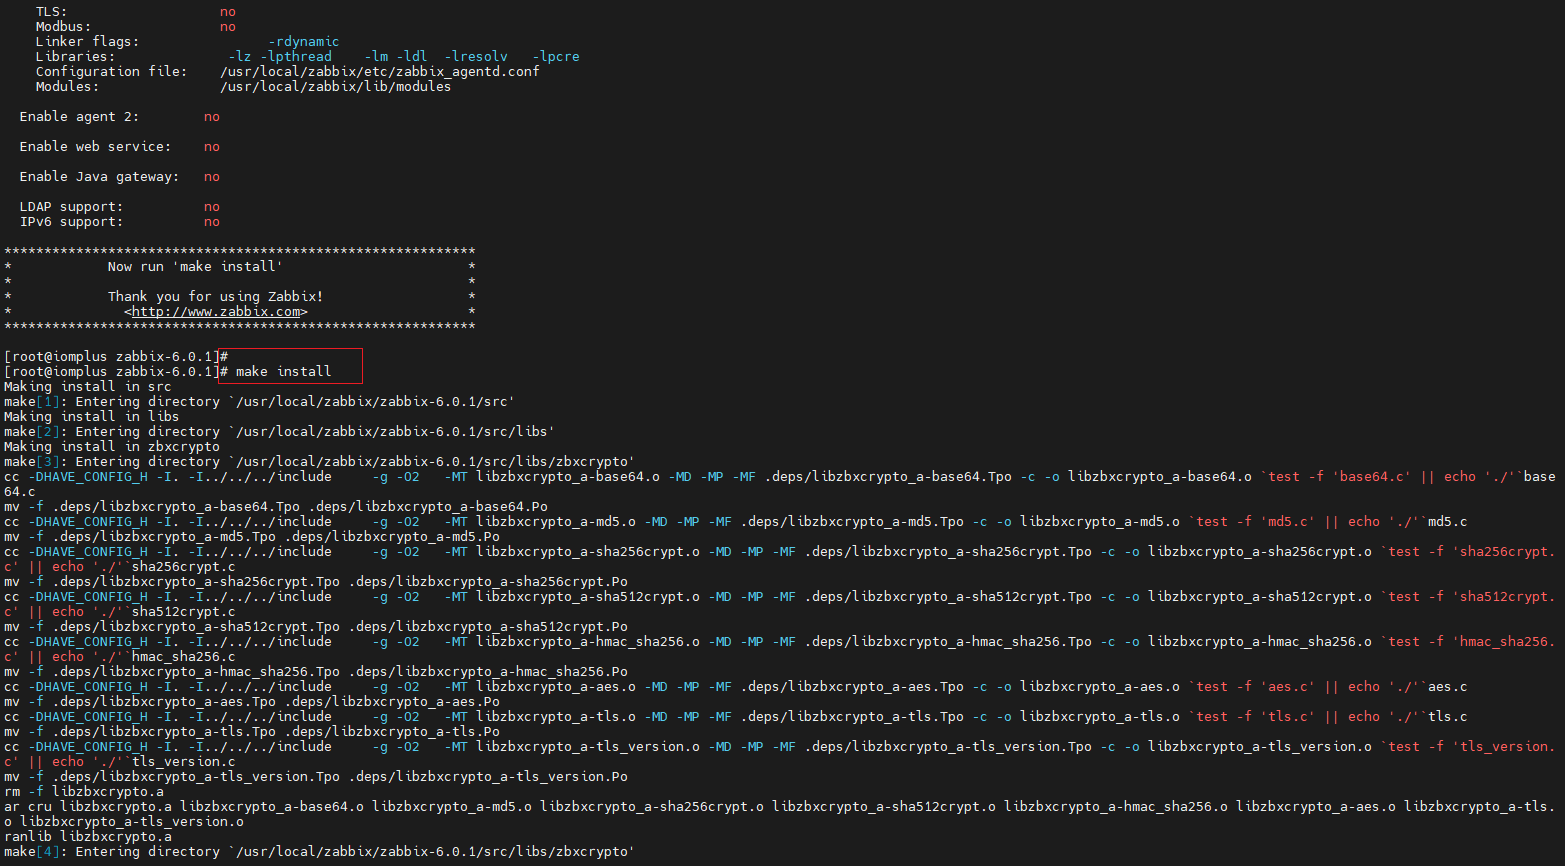Click the 'make install' command text
The height and width of the screenshot is (866, 1565).
(x=283, y=372)
